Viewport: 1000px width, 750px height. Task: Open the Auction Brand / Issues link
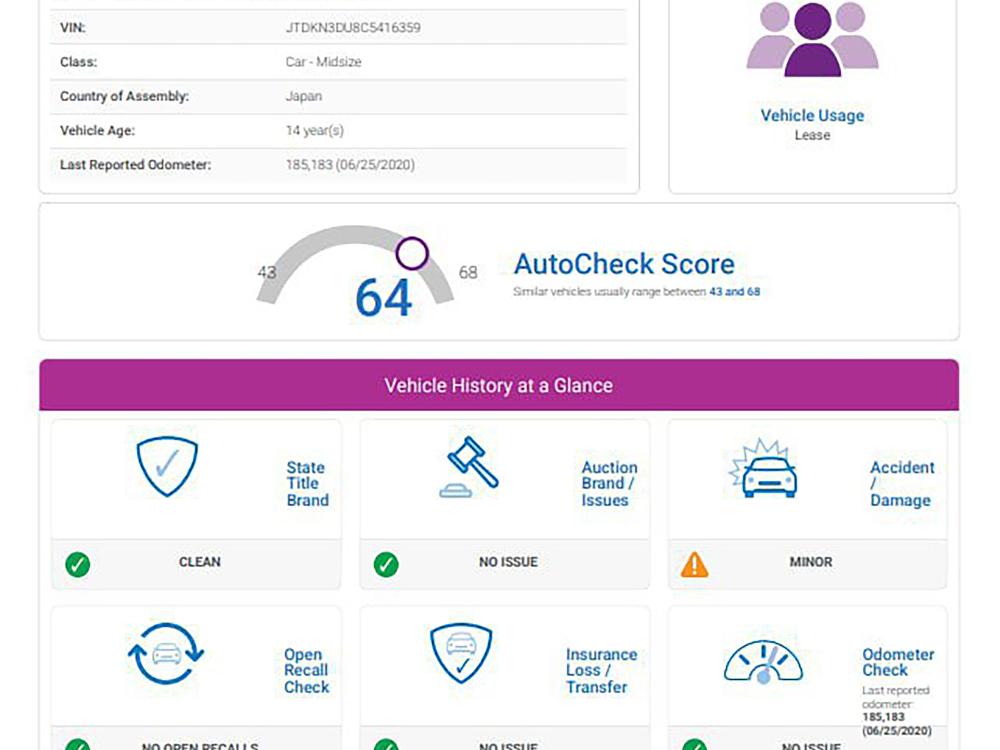tap(609, 484)
